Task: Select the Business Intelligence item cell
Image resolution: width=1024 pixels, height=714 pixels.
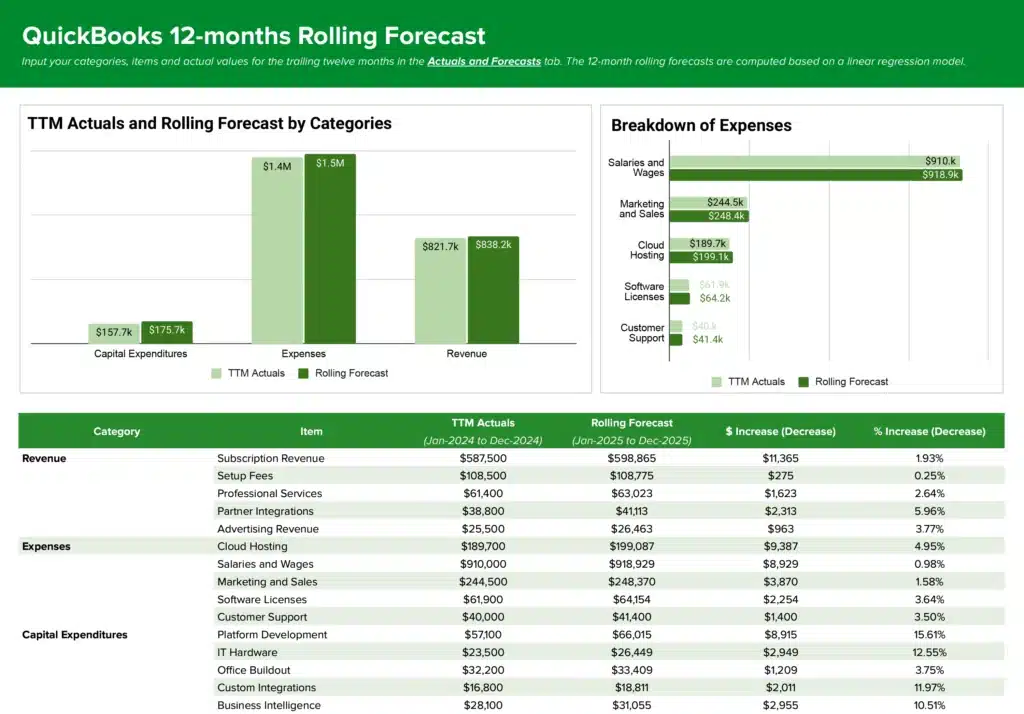Action: [269, 706]
